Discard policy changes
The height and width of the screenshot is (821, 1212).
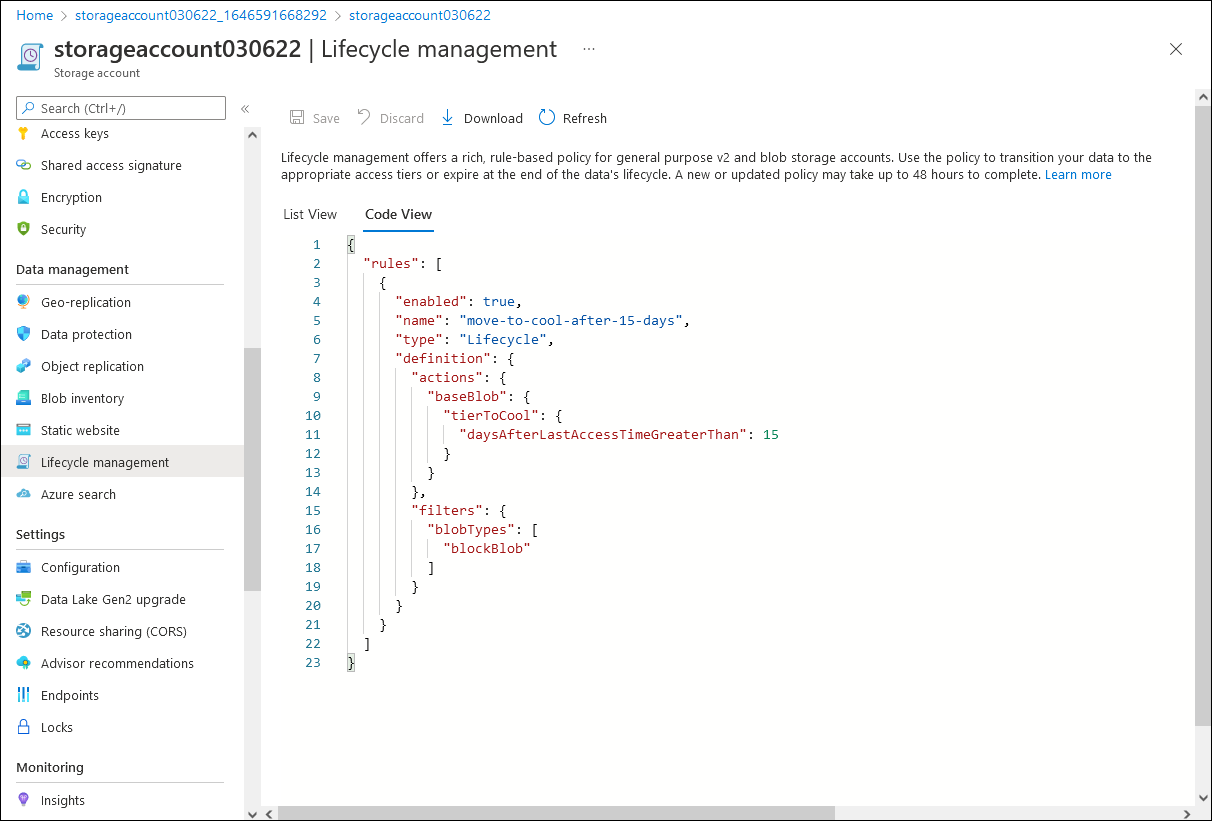tap(391, 118)
